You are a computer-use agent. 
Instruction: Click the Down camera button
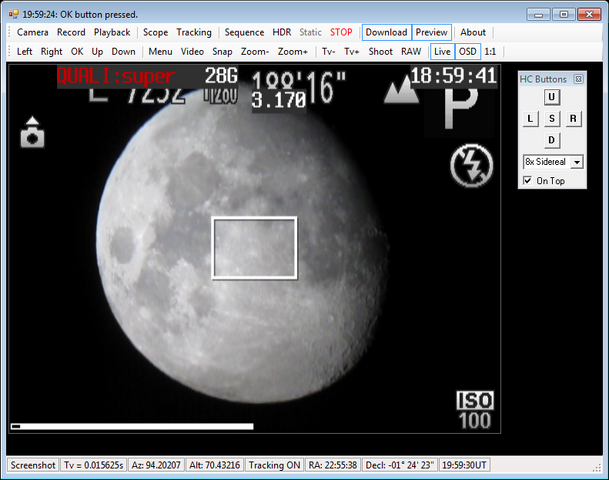(x=124, y=52)
